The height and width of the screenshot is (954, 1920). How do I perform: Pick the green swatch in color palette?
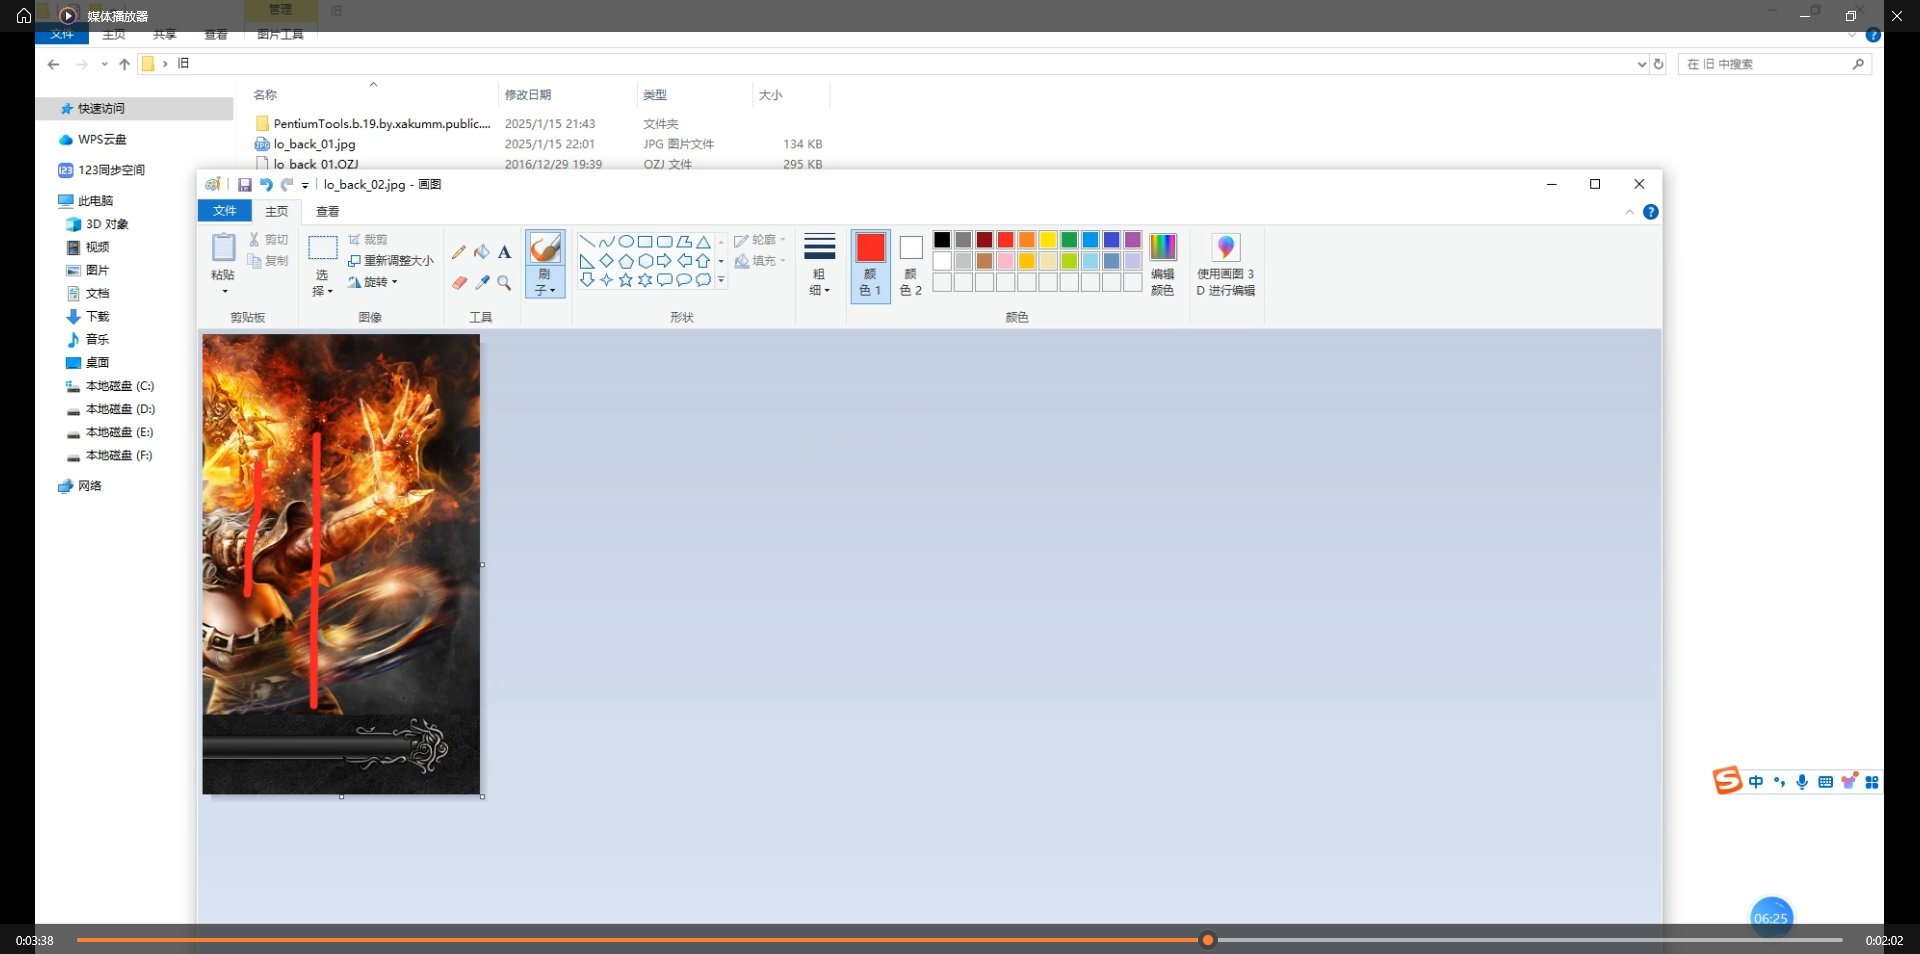click(x=1069, y=240)
